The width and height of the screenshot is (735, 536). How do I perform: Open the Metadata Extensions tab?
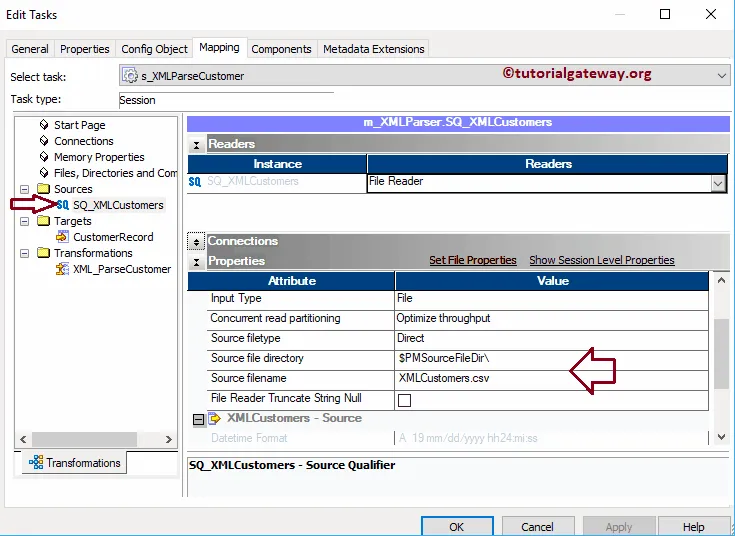point(374,49)
